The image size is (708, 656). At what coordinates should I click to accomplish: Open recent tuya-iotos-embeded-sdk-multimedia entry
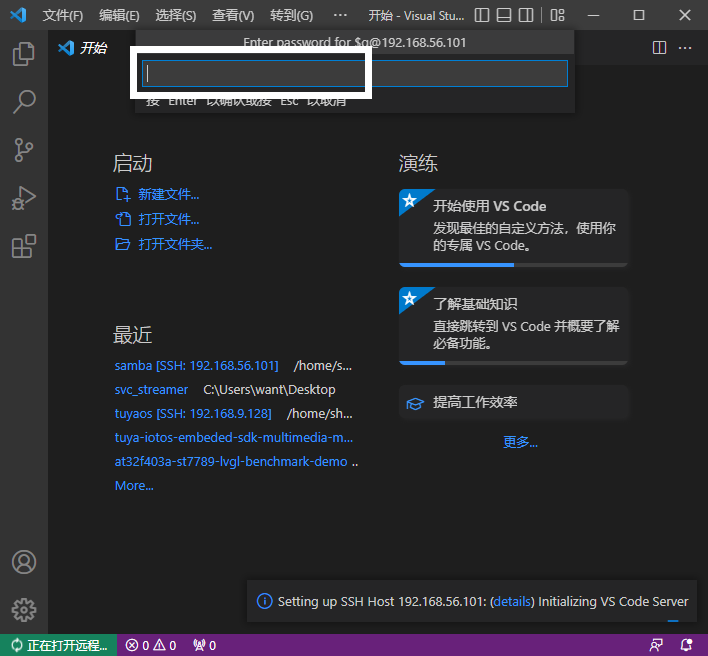pos(234,437)
